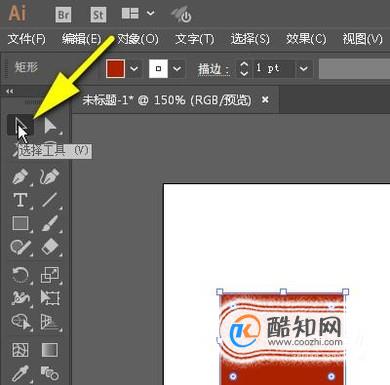Click the 1 pt stroke weight field
The height and width of the screenshot is (385, 390).
pyautogui.click(x=273, y=69)
